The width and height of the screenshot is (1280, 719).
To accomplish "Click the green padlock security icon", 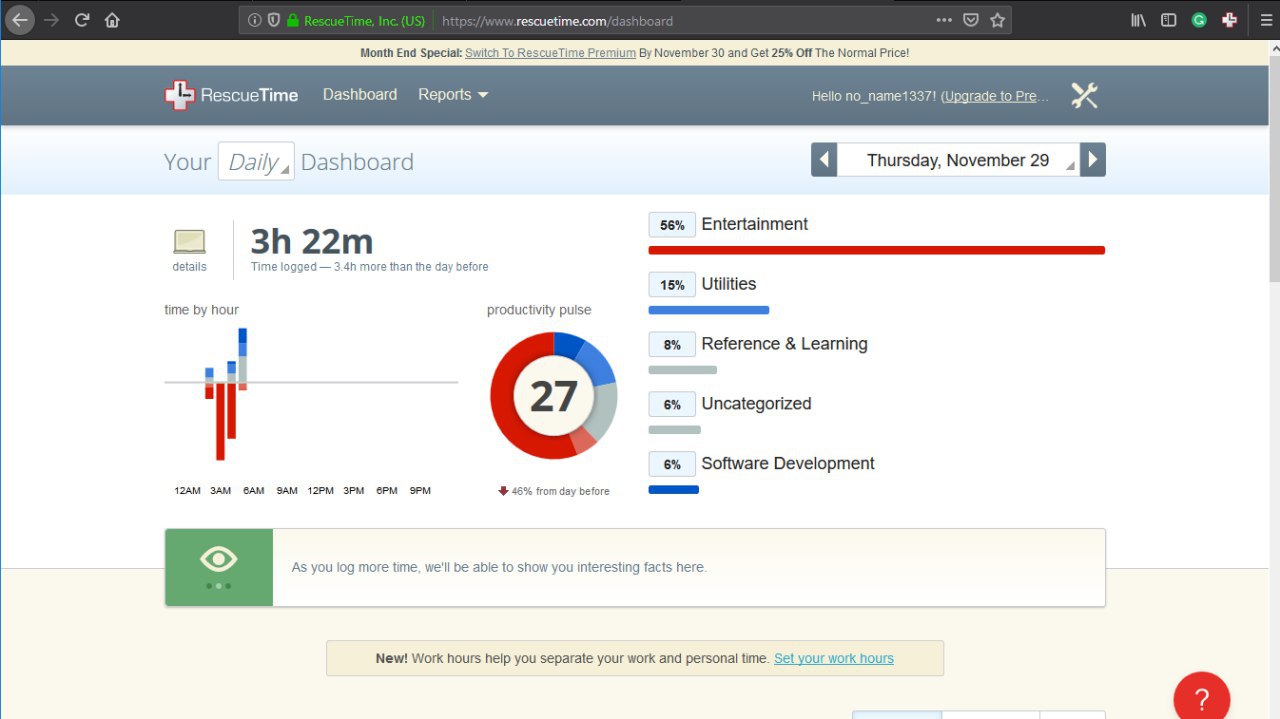I will click(293, 20).
